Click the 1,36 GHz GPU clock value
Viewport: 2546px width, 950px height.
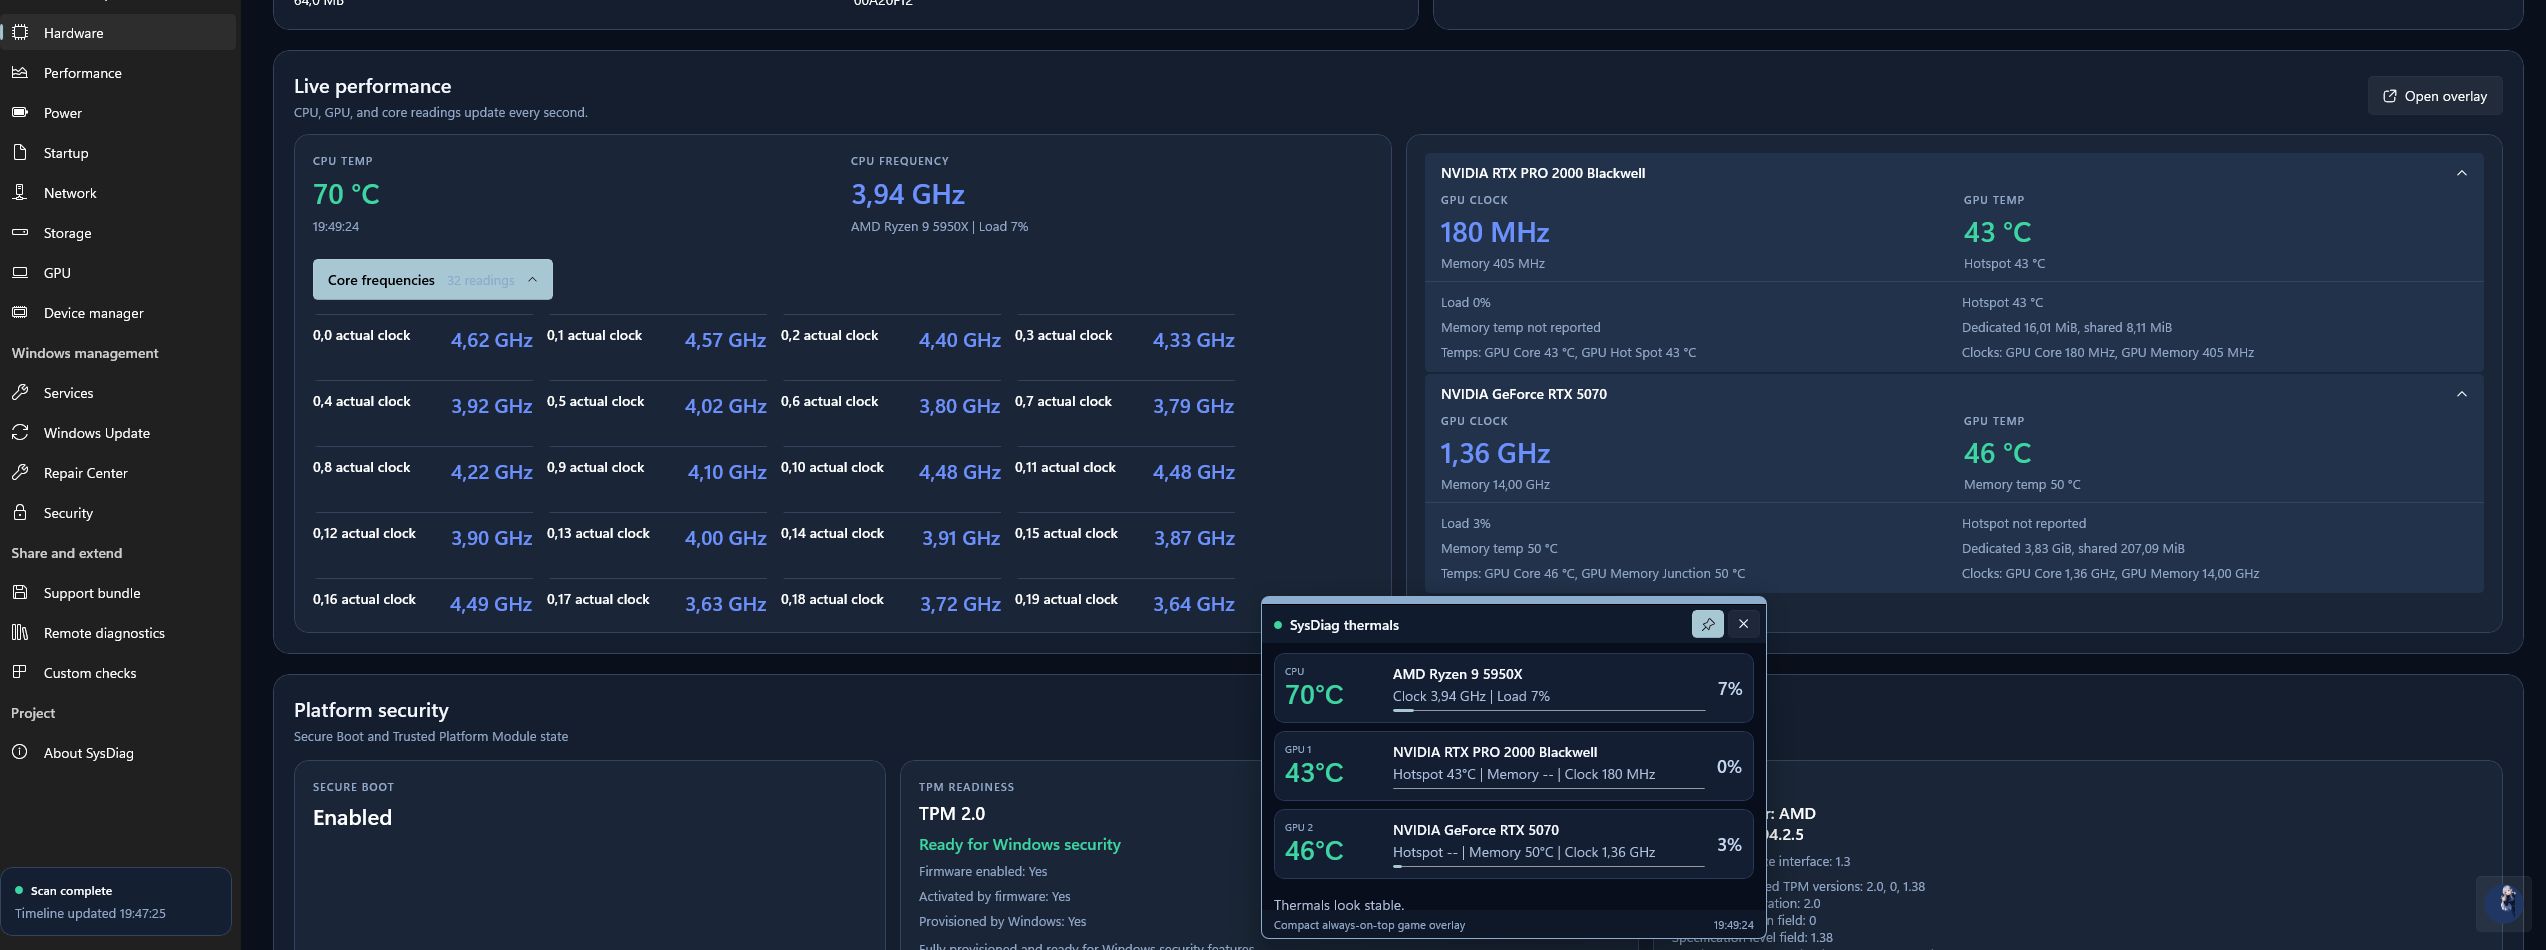click(1495, 453)
